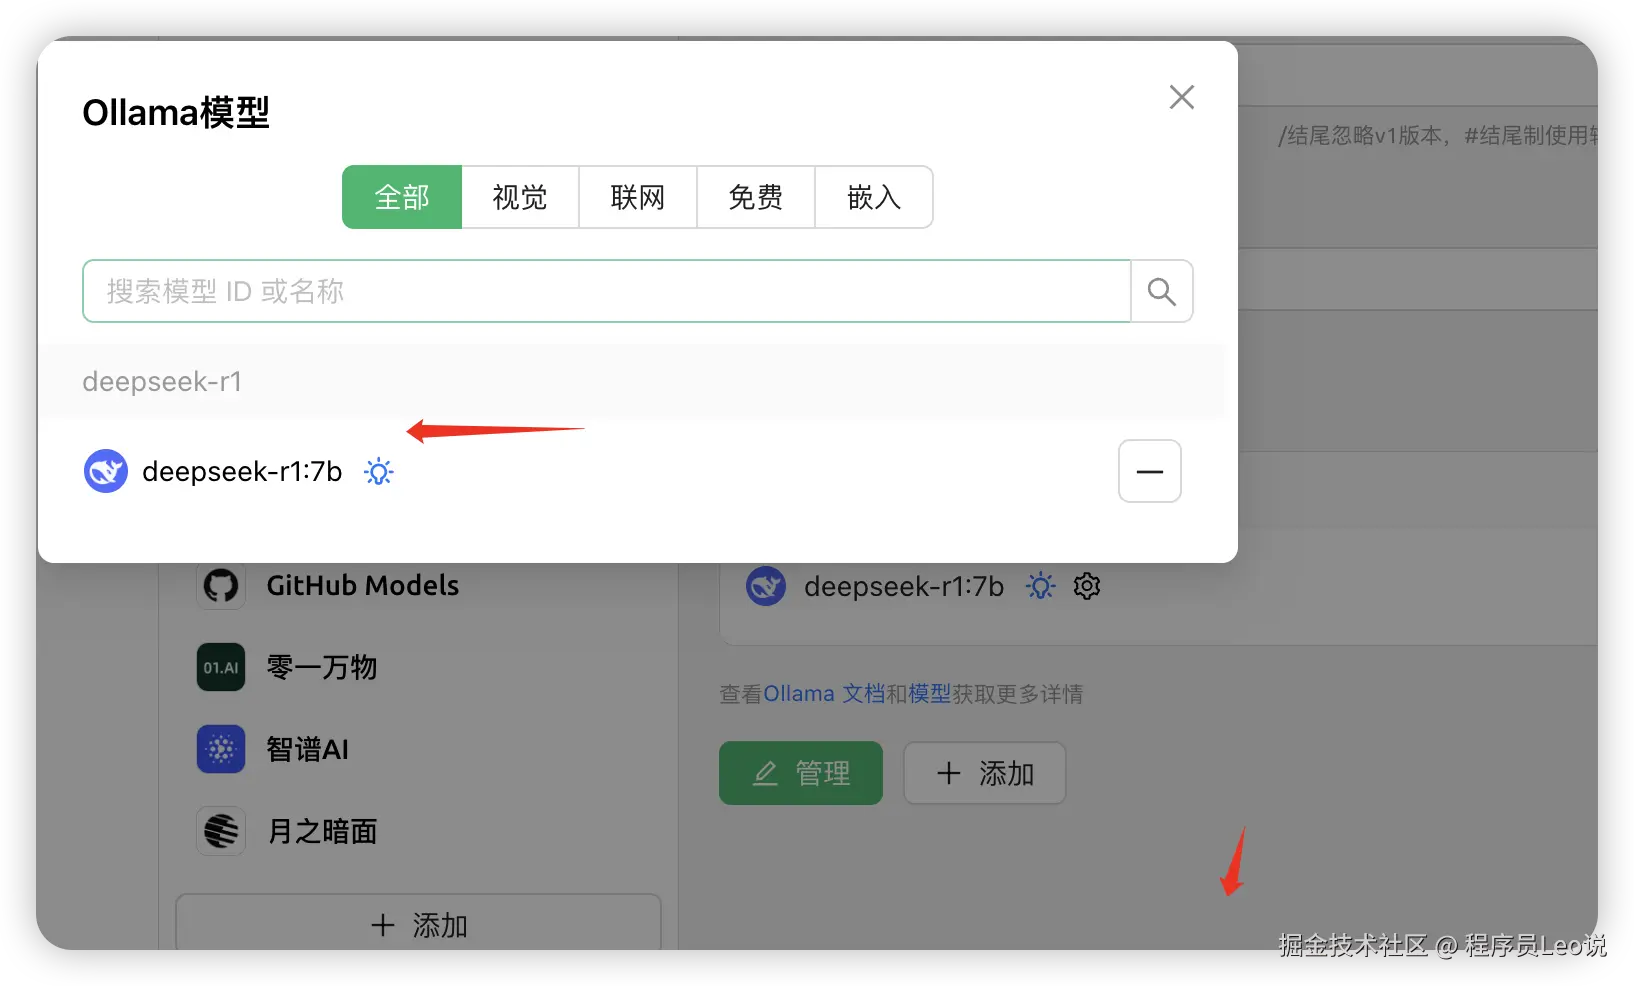Click the green 管理 button
This screenshot has width=1634, height=986.
[x=801, y=773]
